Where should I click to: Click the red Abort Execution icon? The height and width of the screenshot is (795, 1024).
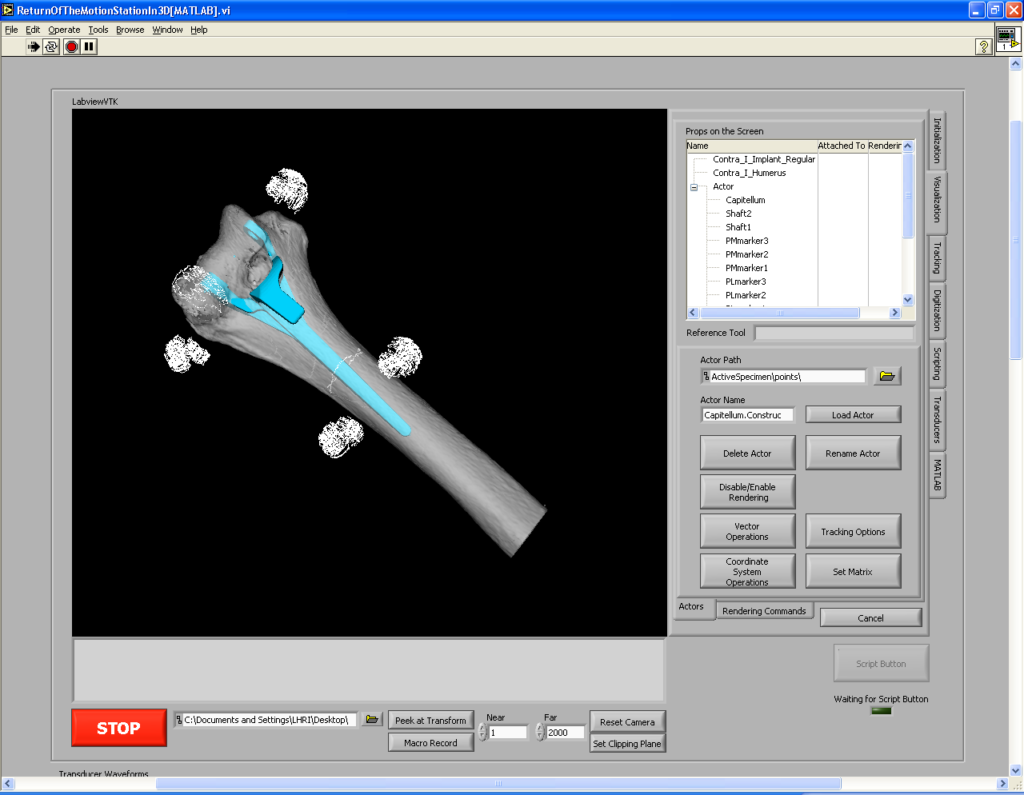pos(71,47)
